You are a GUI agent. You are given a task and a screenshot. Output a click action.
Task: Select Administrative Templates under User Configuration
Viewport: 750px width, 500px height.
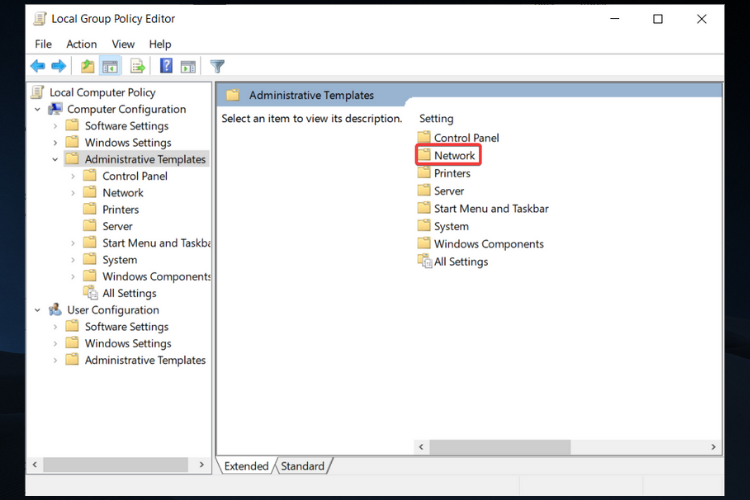coord(145,360)
